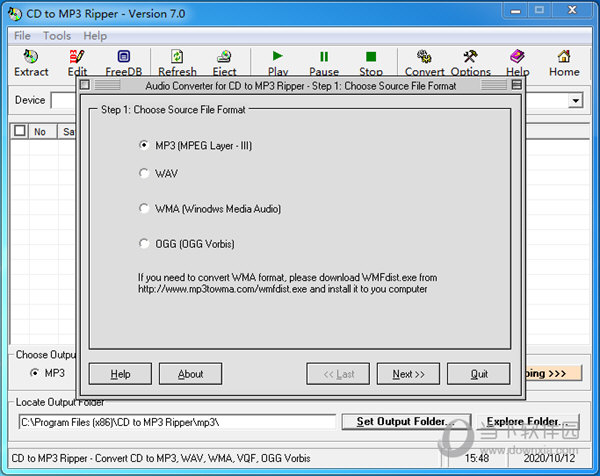This screenshot has height=476, width=600.
Task: Pause playback from the toolbar
Action: (x=324, y=63)
